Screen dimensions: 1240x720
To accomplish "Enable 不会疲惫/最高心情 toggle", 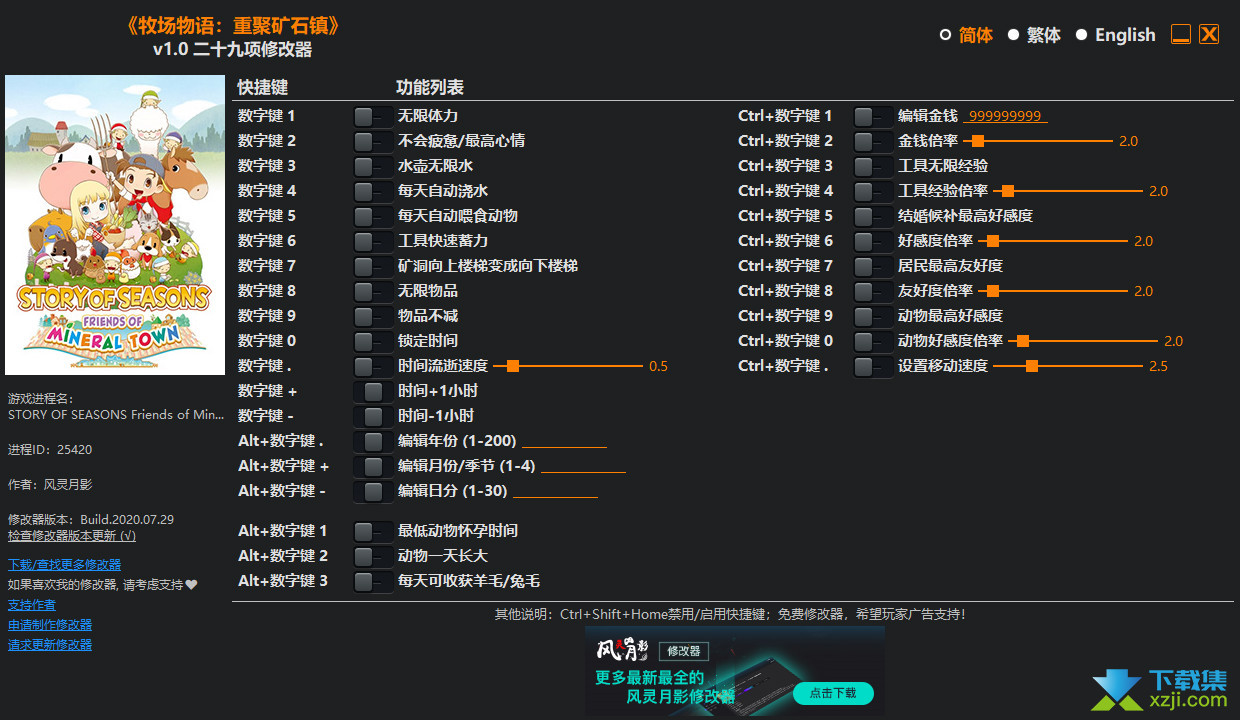I will (x=373, y=141).
